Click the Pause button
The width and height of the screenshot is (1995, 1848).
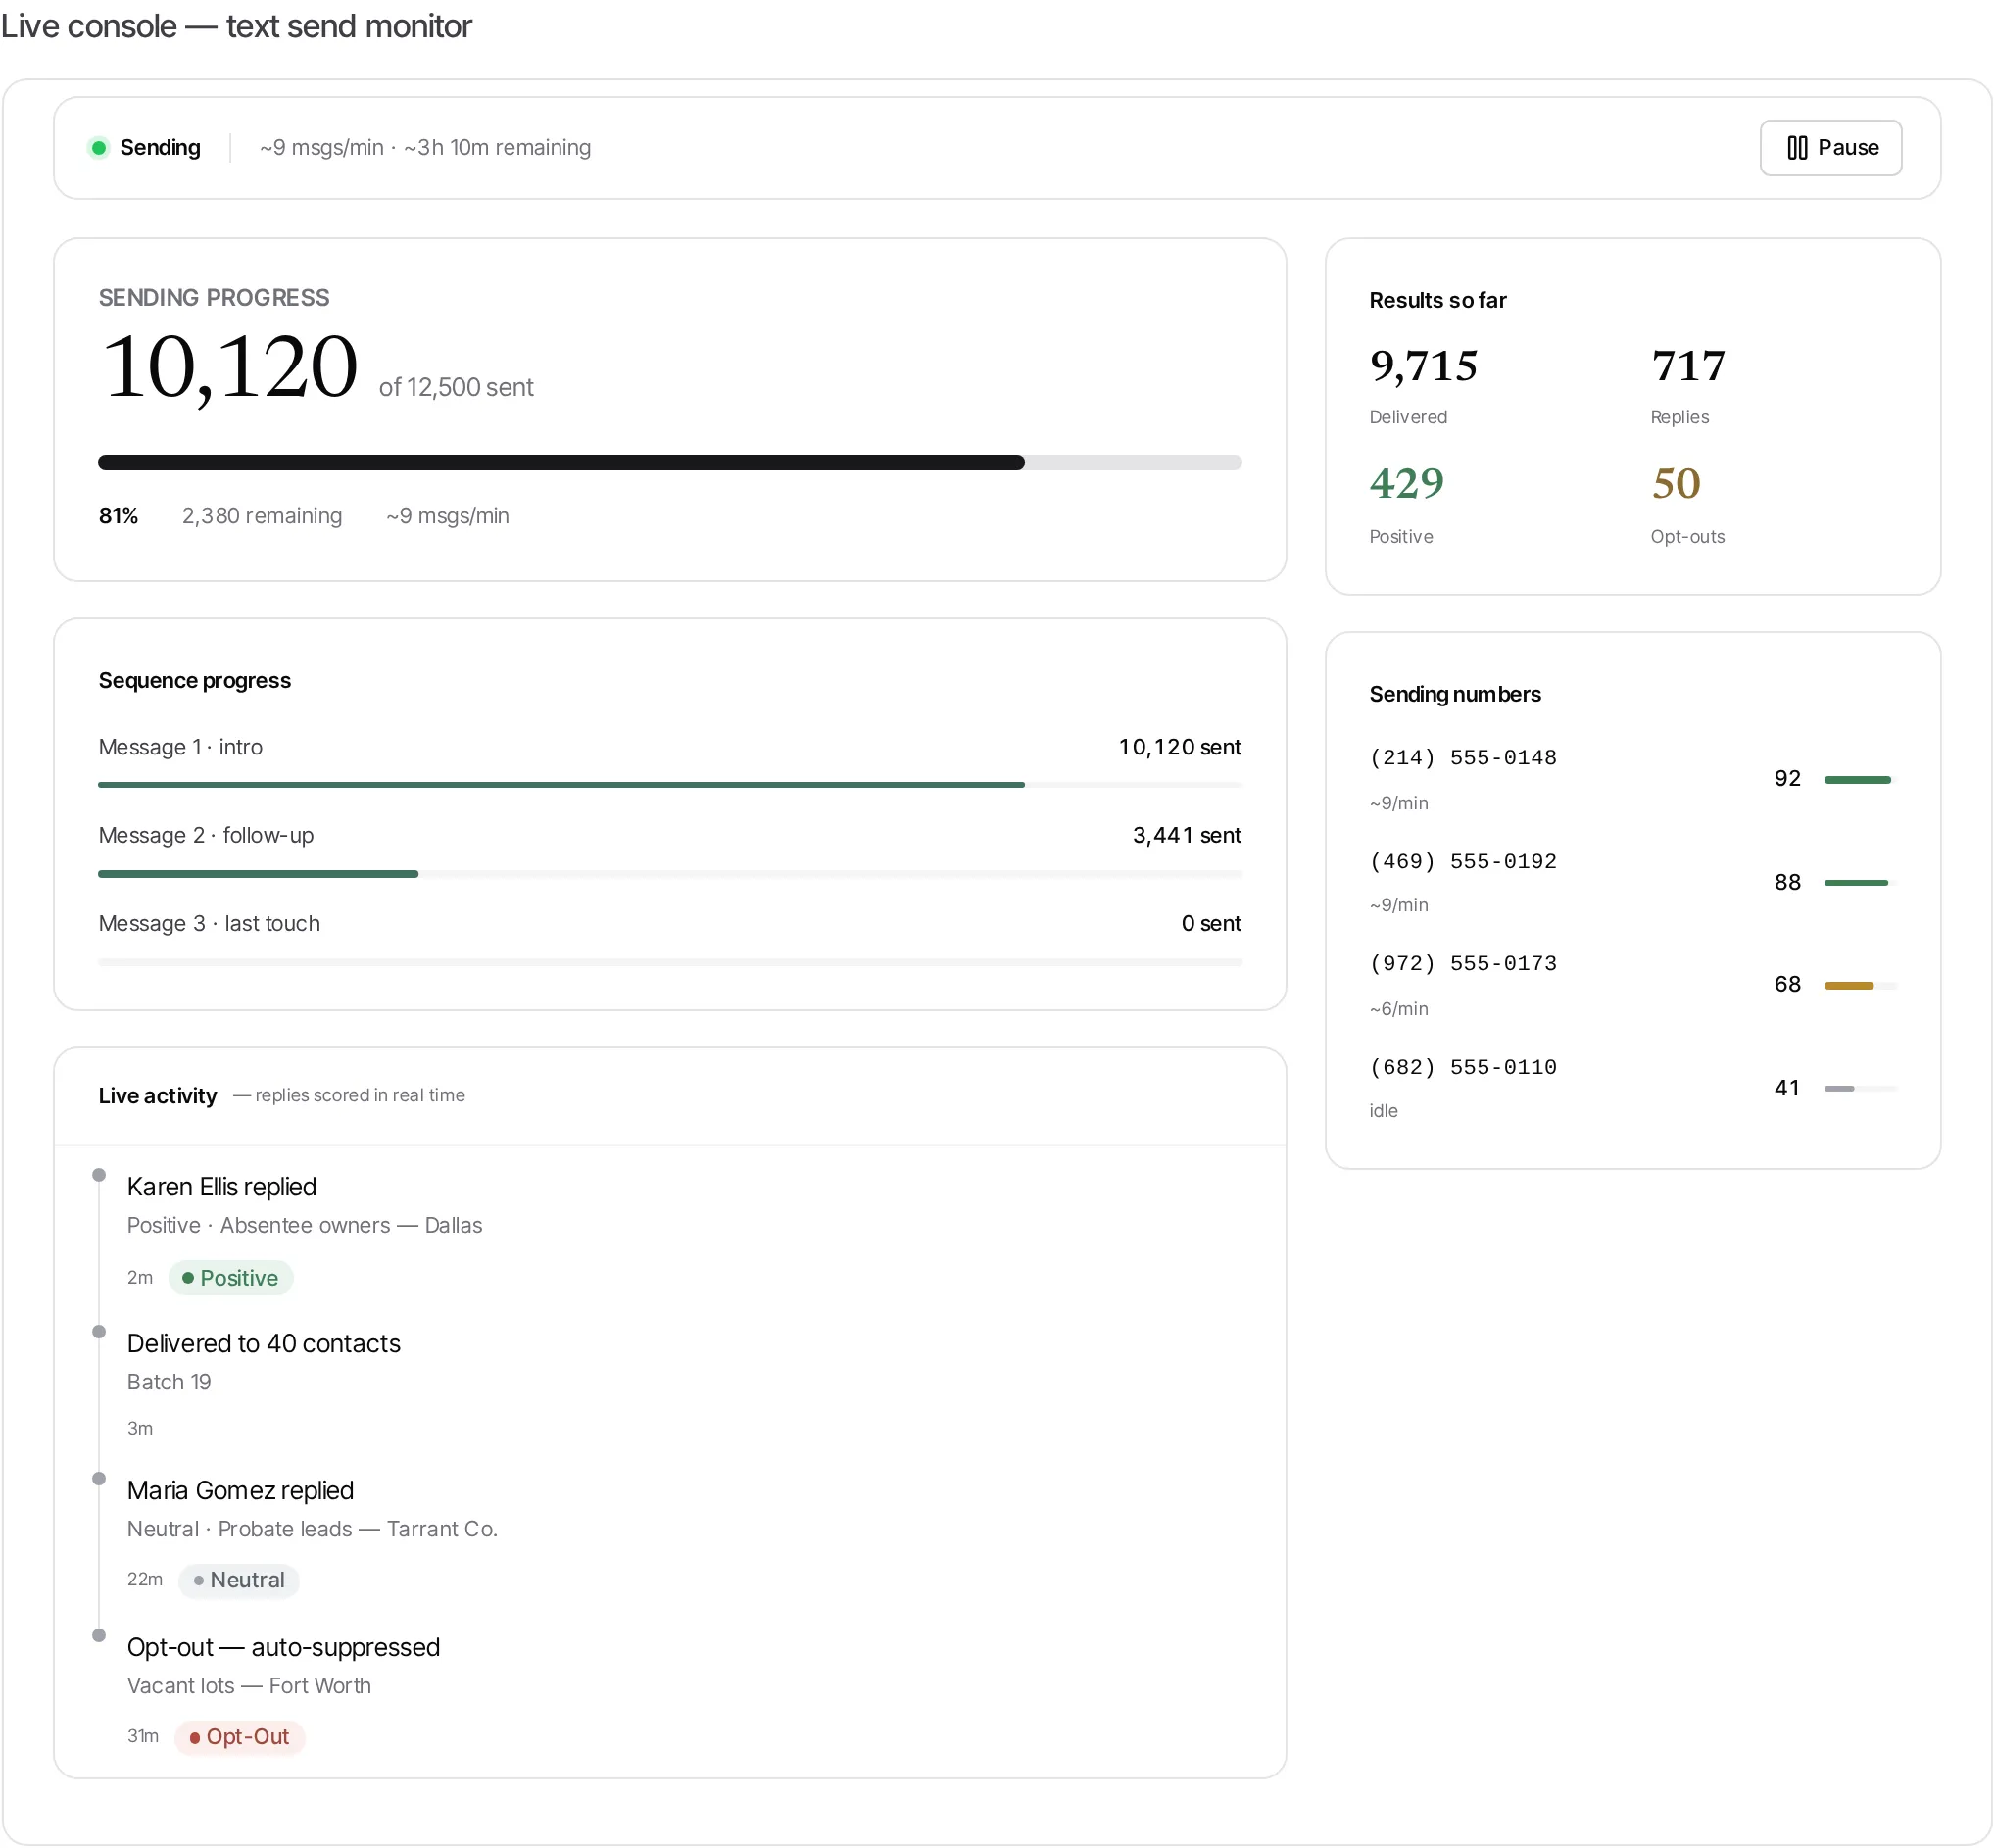tap(1830, 148)
